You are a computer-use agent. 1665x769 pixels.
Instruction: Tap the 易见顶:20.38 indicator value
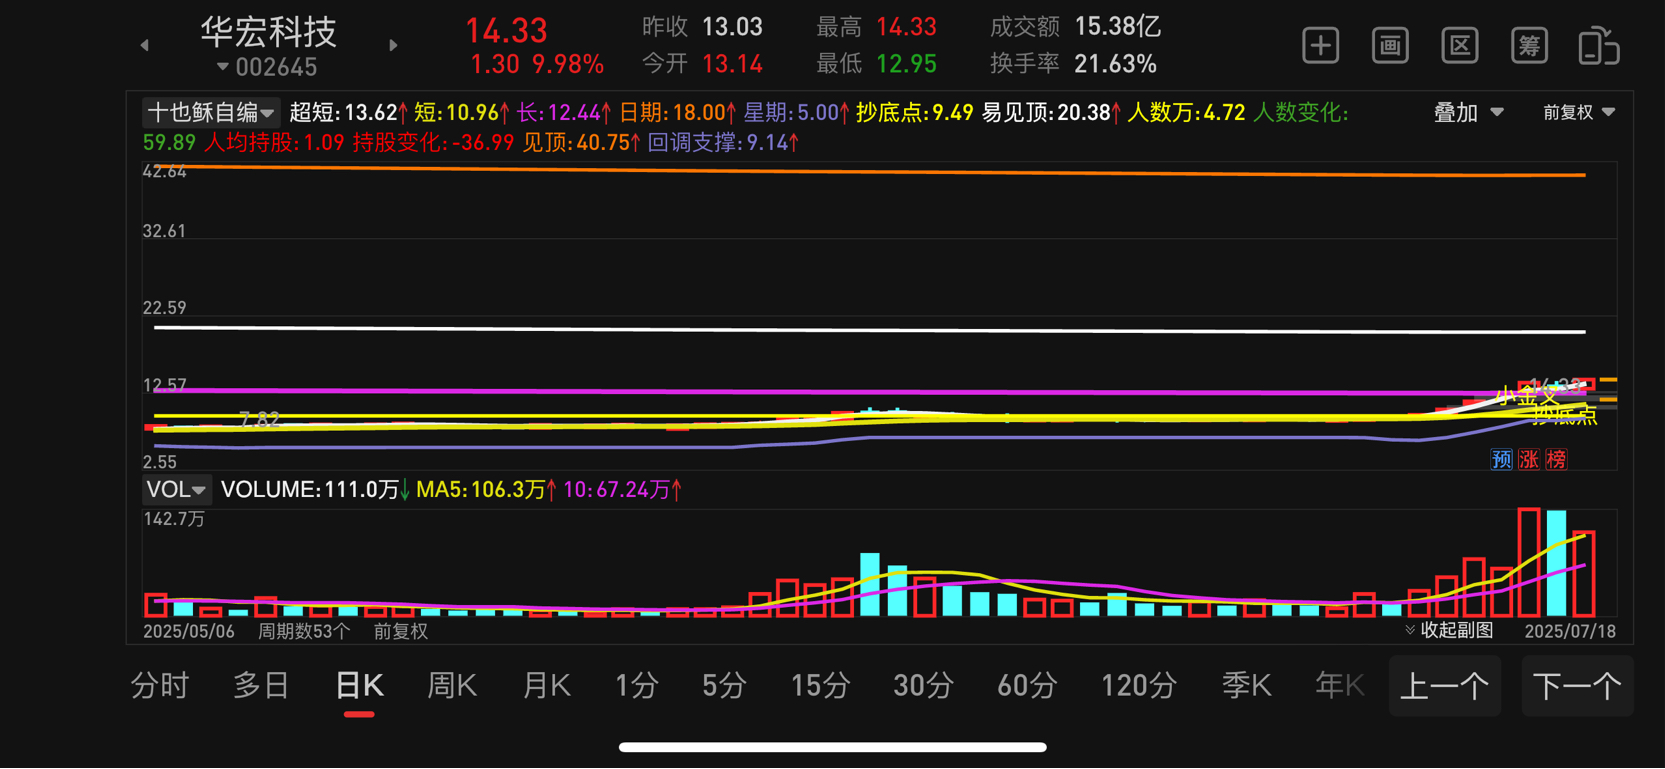pyautogui.click(x=1050, y=112)
